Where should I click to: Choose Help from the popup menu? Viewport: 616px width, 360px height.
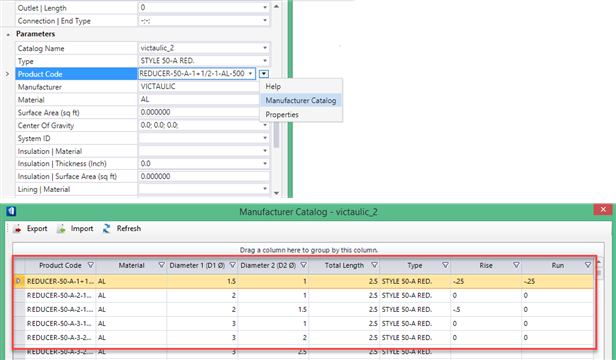(x=301, y=86)
